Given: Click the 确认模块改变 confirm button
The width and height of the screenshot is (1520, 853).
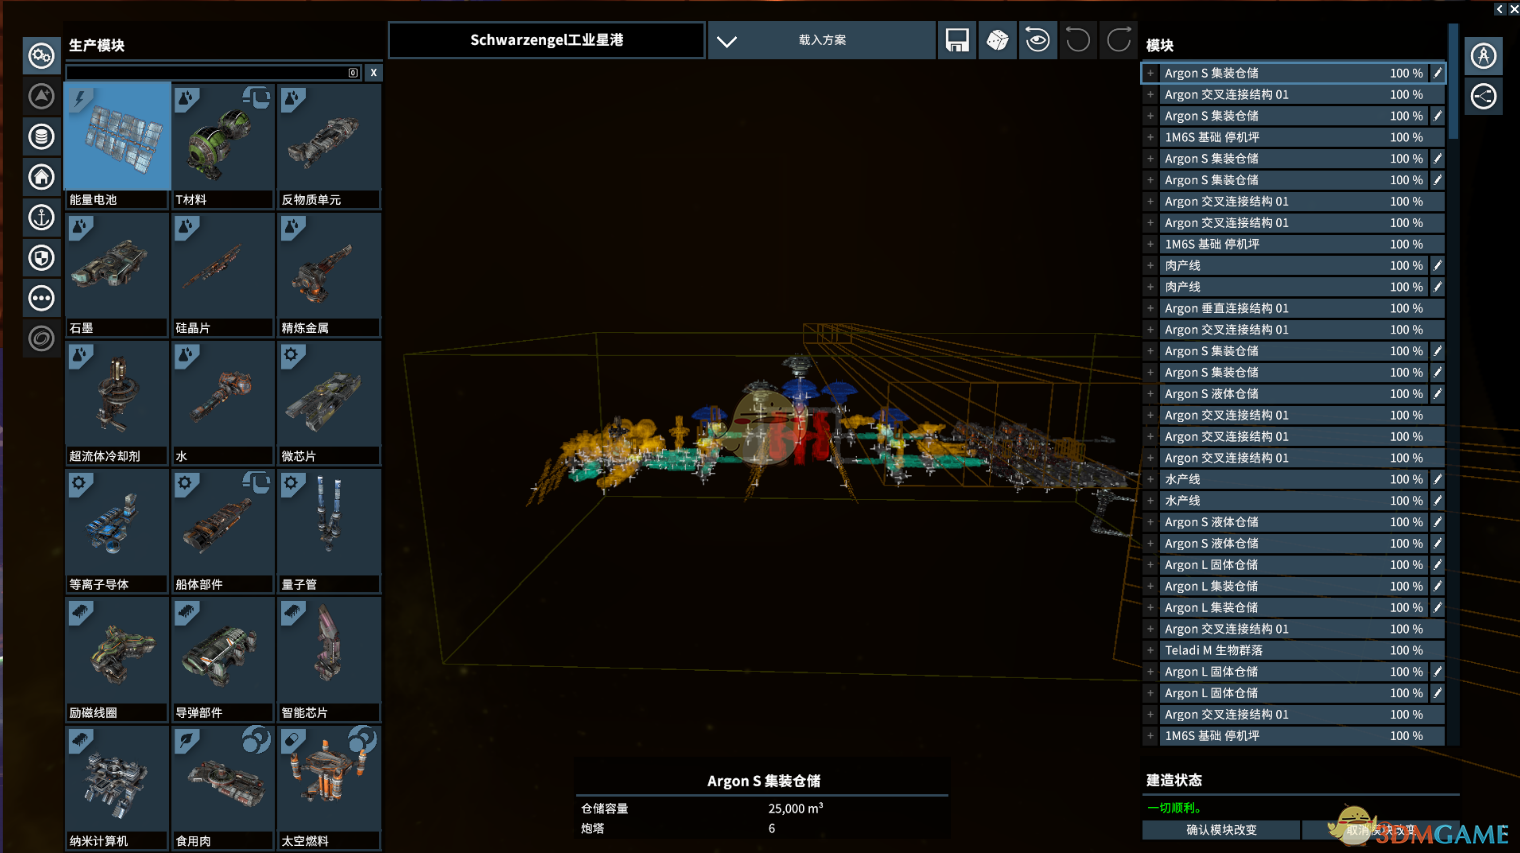Looking at the screenshot, I should click(x=1221, y=830).
